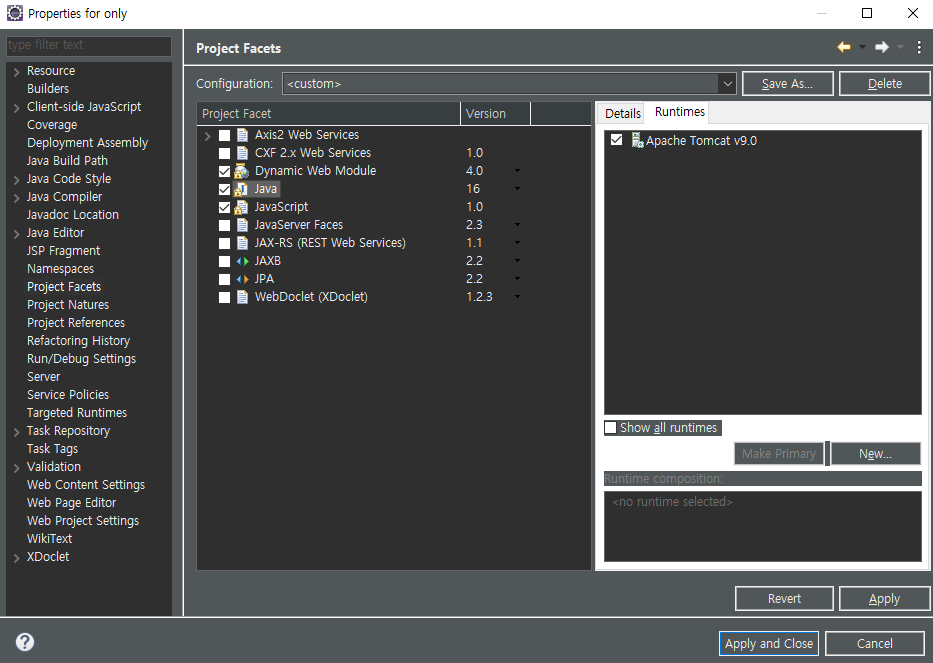
Task: Click the WebDoclet (XDoclet) document icon
Action: [242, 297]
